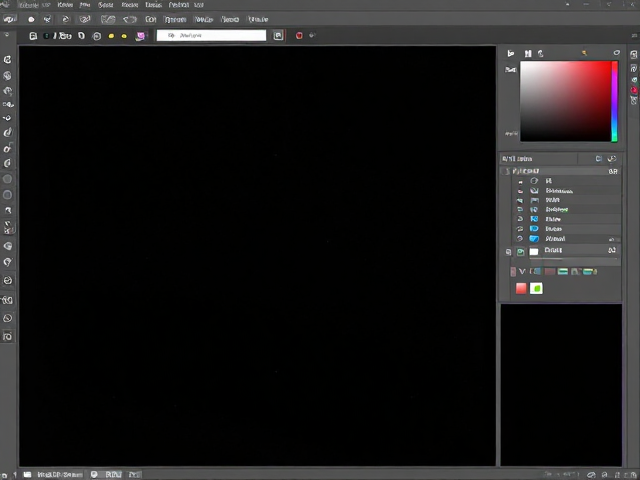Pick a color in the red gradient field
The image size is (640, 480).
click(565, 101)
